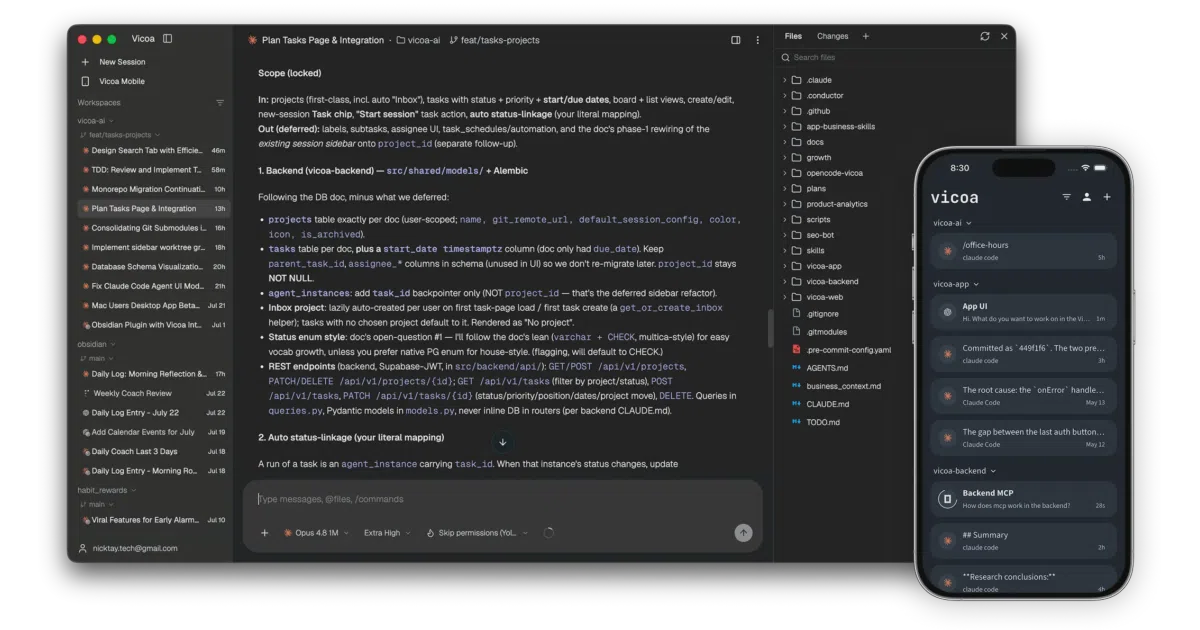Click the feat/tasks-projects branch label in header
Viewport: 1200px width, 630px height.
click(495, 40)
